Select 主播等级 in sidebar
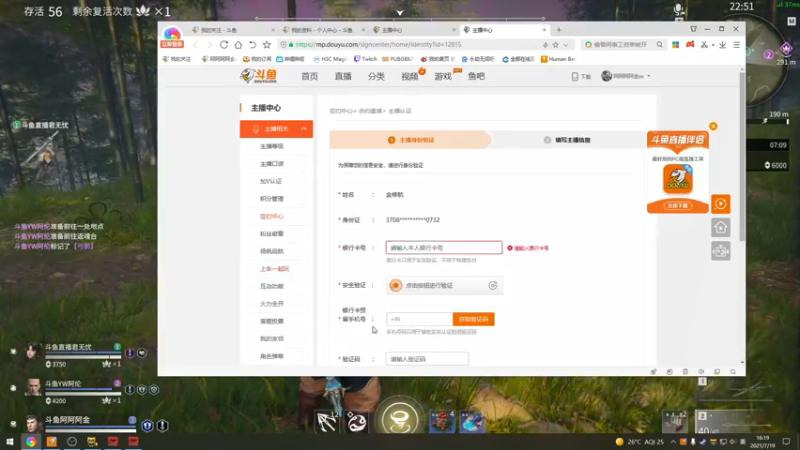Screen dimensions: 800x450 tap(271, 146)
